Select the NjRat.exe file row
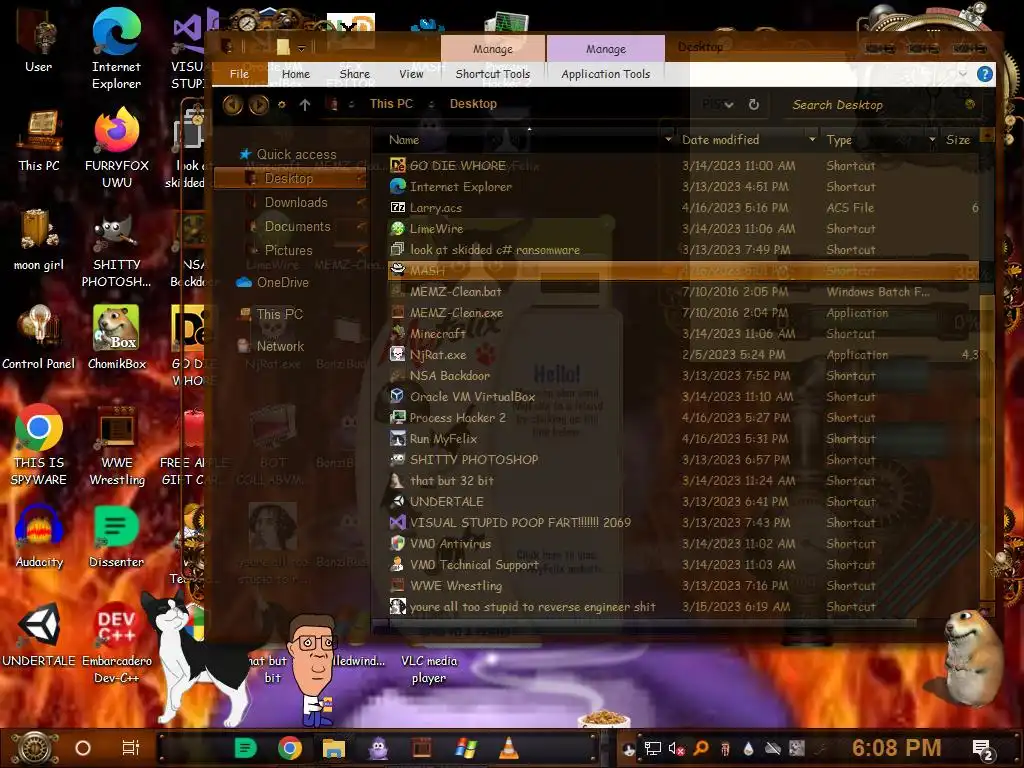Image resolution: width=1024 pixels, height=768 pixels. click(x=683, y=355)
